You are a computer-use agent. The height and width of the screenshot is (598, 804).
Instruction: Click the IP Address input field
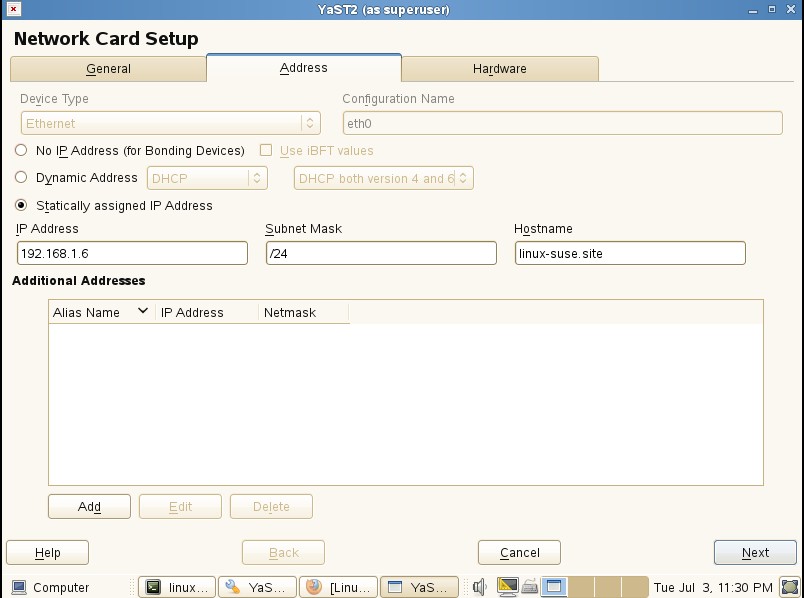132,253
